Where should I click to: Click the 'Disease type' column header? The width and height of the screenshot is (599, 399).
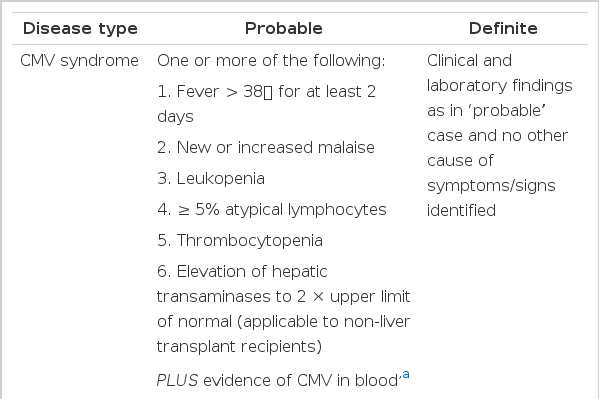80,29
